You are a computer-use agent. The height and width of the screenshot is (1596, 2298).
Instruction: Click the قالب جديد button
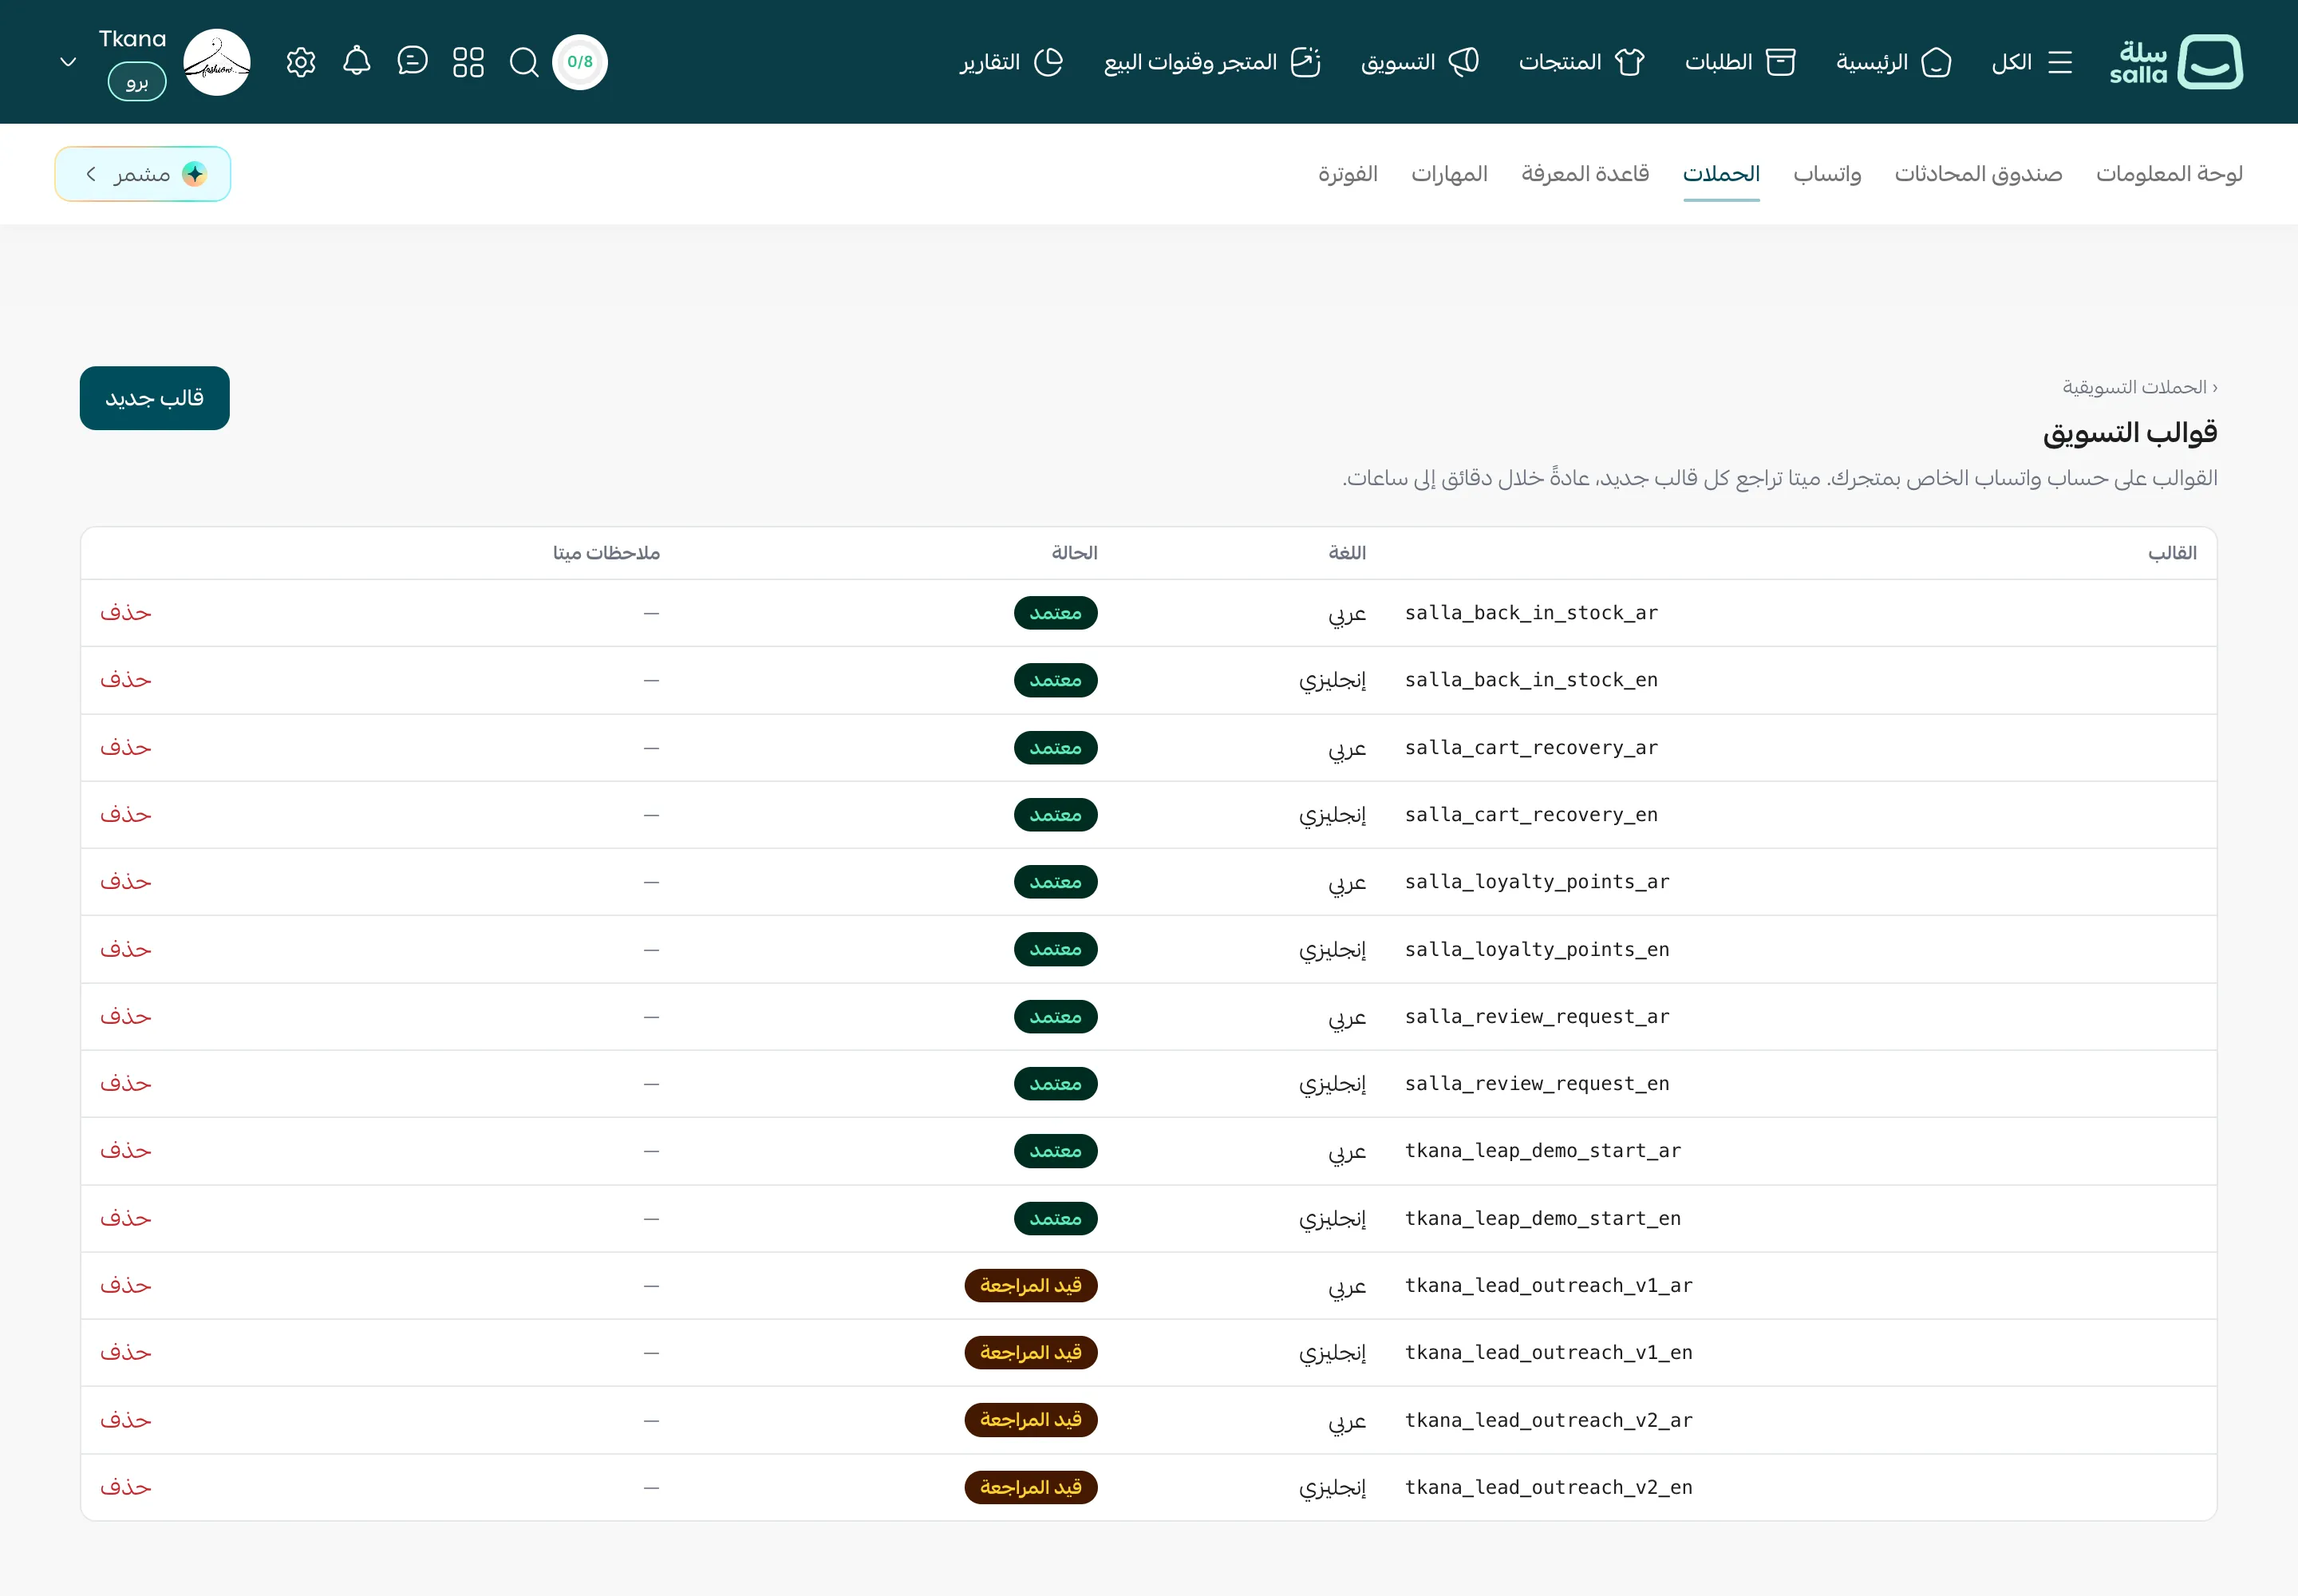[x=155, y=398]
